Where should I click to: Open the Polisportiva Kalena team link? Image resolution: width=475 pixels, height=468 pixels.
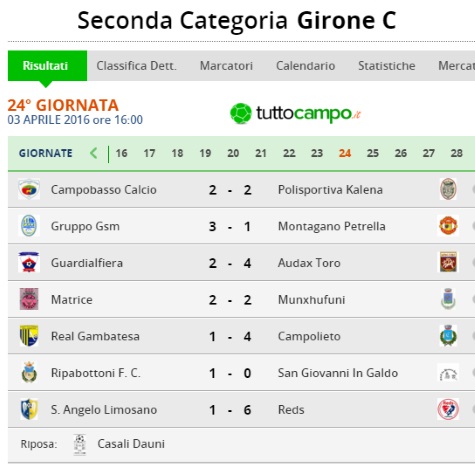pyautogui.click(x=330, y=190)
